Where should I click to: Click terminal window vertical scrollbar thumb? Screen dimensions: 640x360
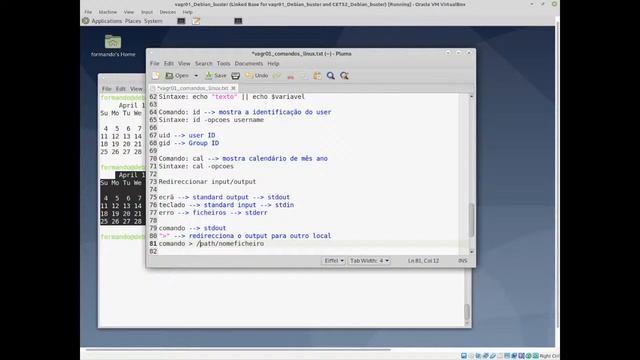(x=467, y=312)
